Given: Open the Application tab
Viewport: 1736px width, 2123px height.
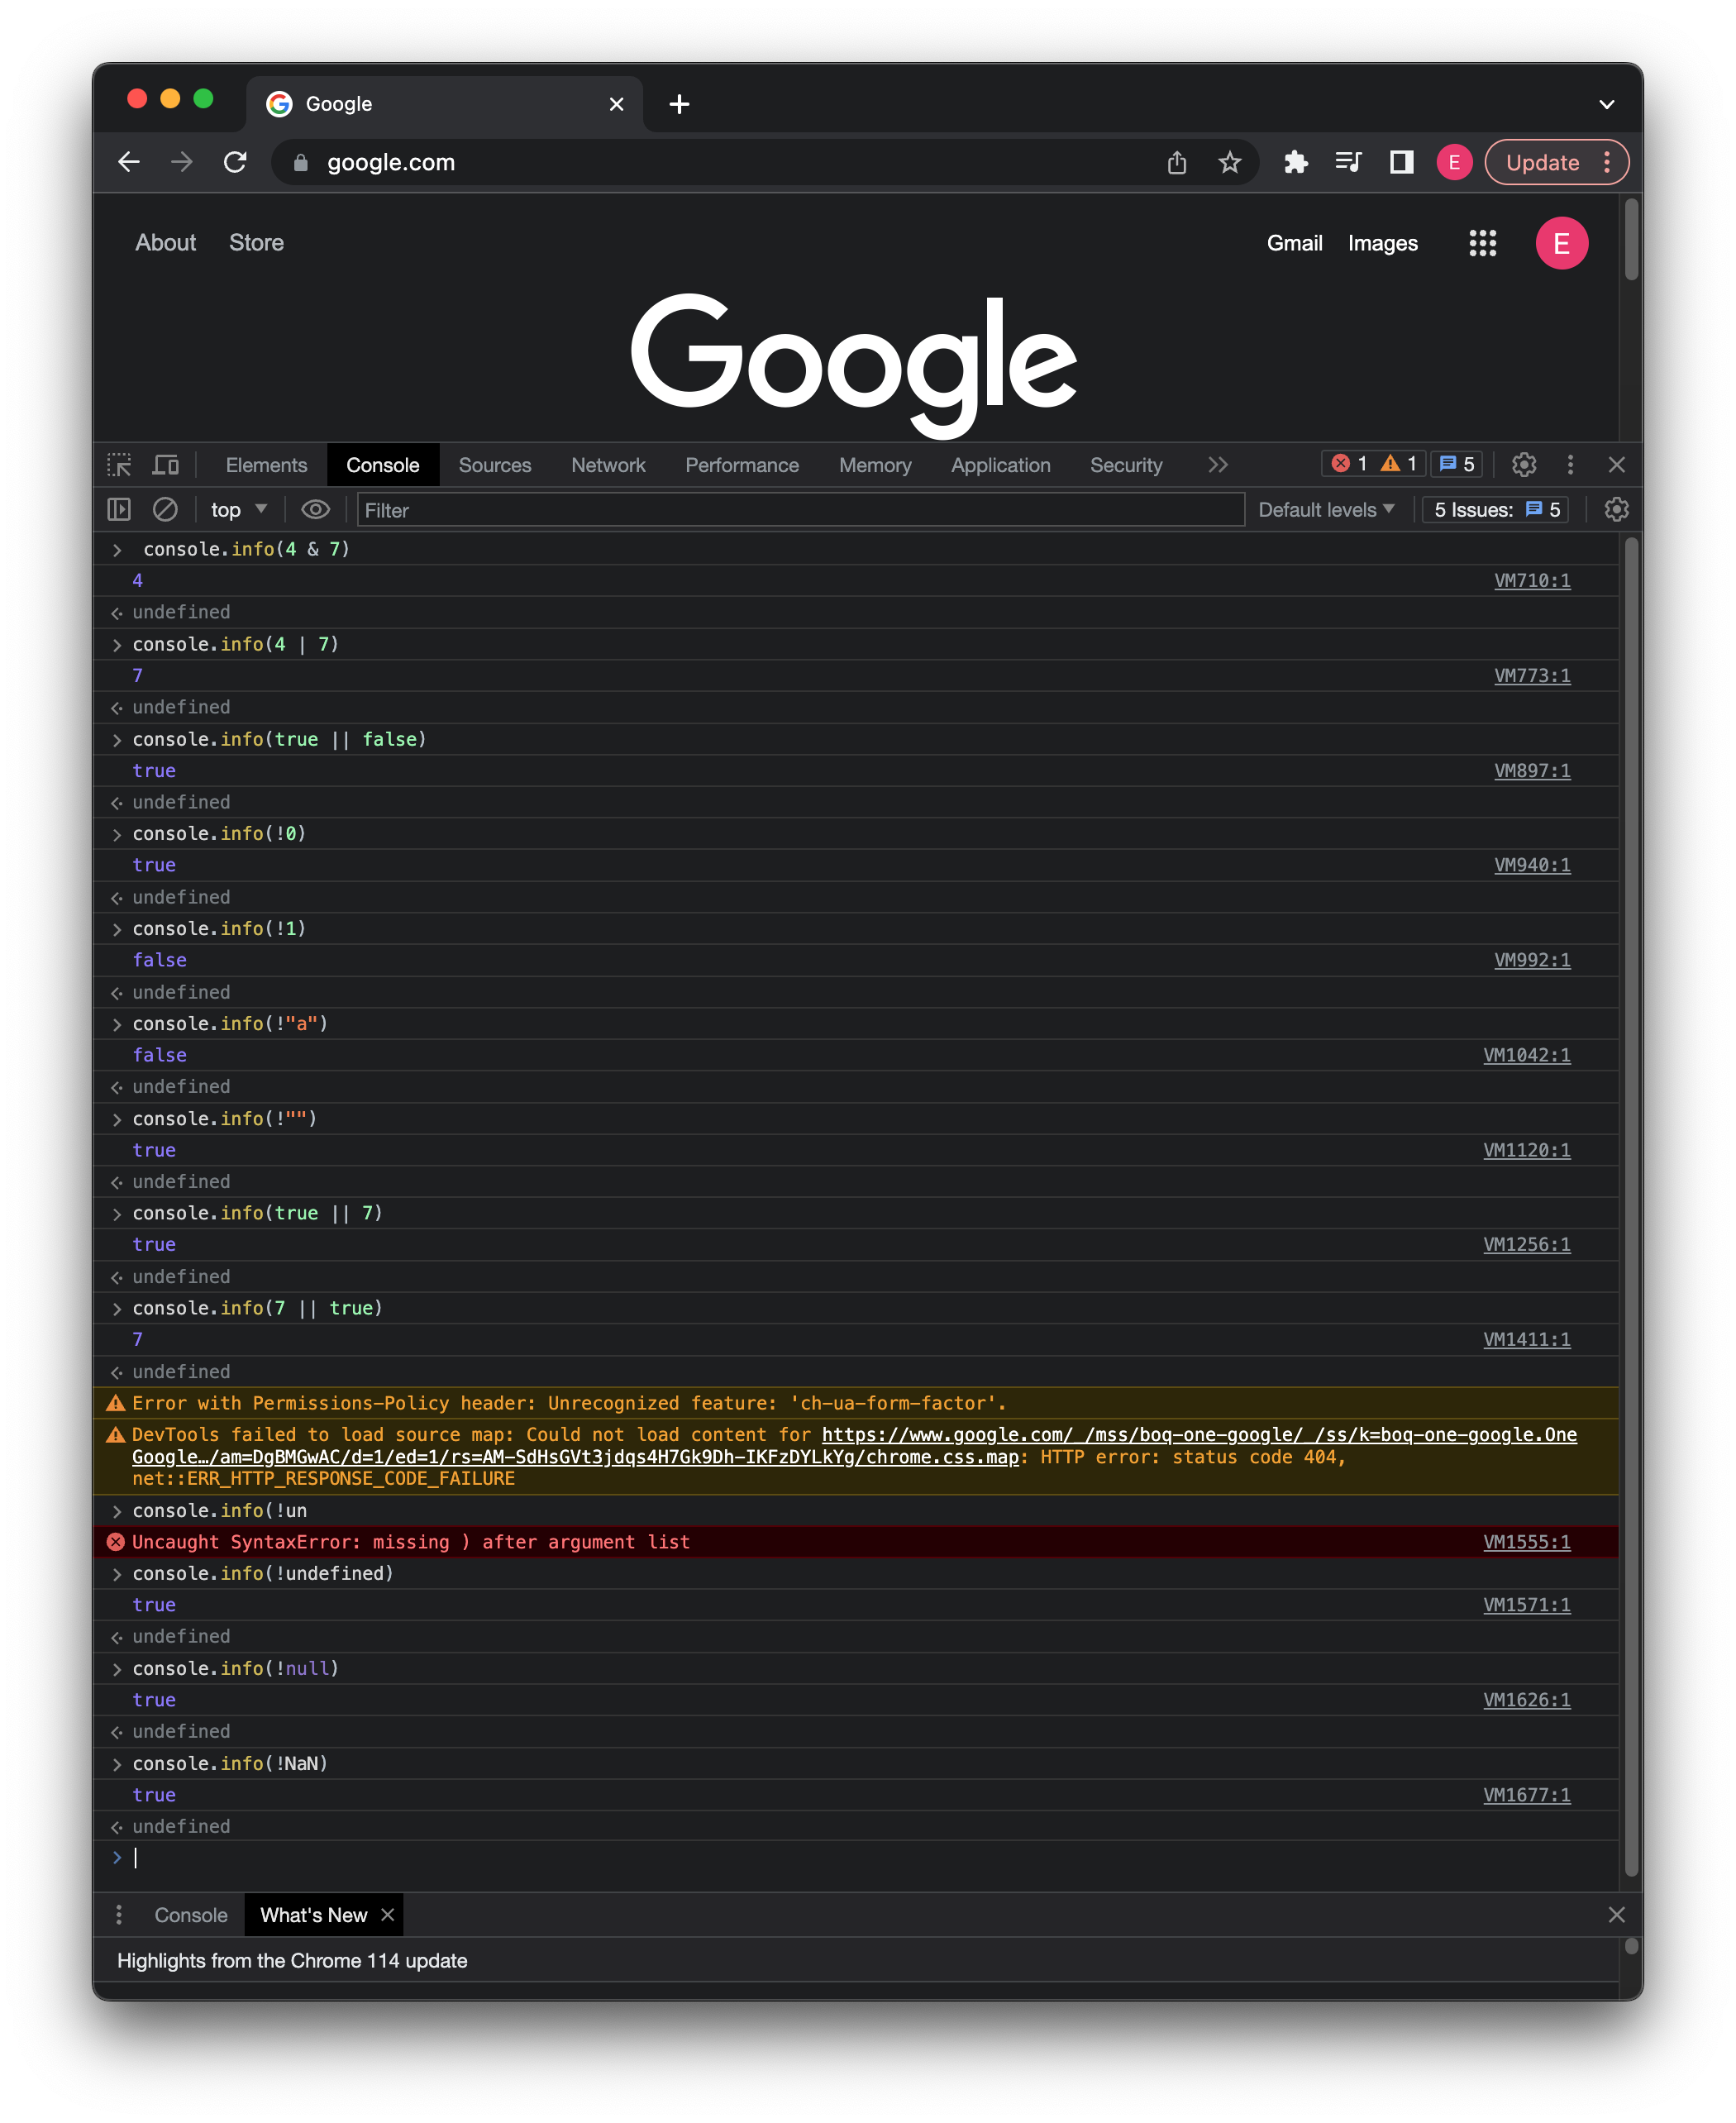Looking at the screenshot, I should [1000, 465].
